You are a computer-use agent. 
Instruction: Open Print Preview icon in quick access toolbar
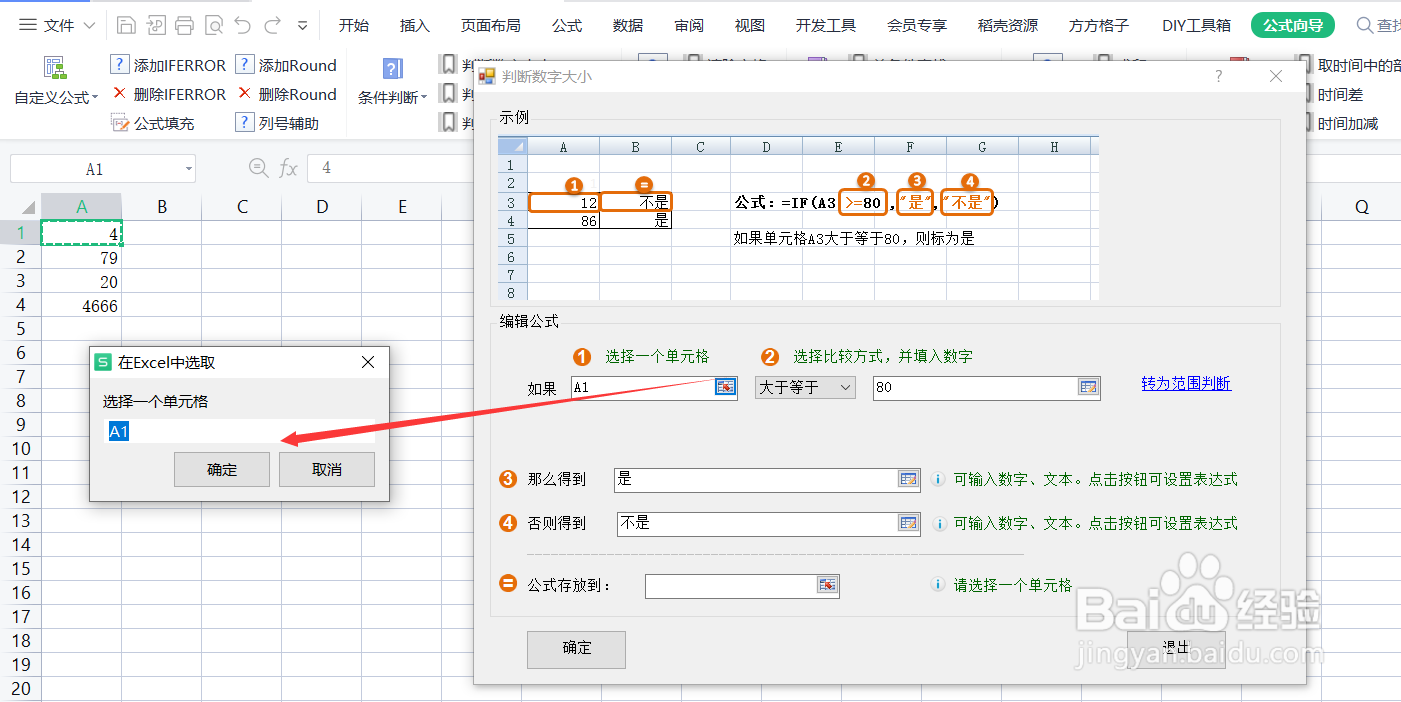tap(213, 25)
